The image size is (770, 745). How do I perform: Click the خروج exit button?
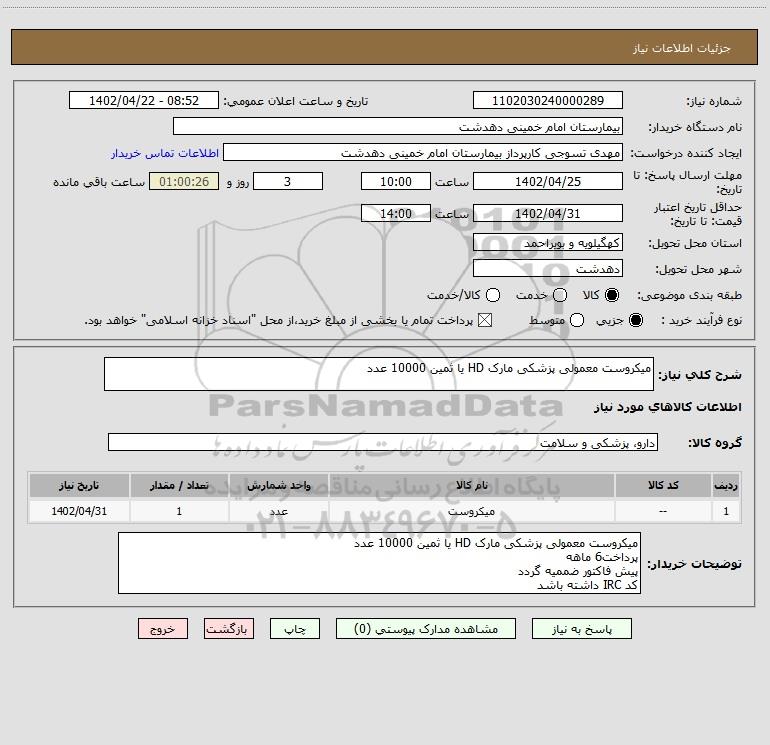[x=163, y=629]
